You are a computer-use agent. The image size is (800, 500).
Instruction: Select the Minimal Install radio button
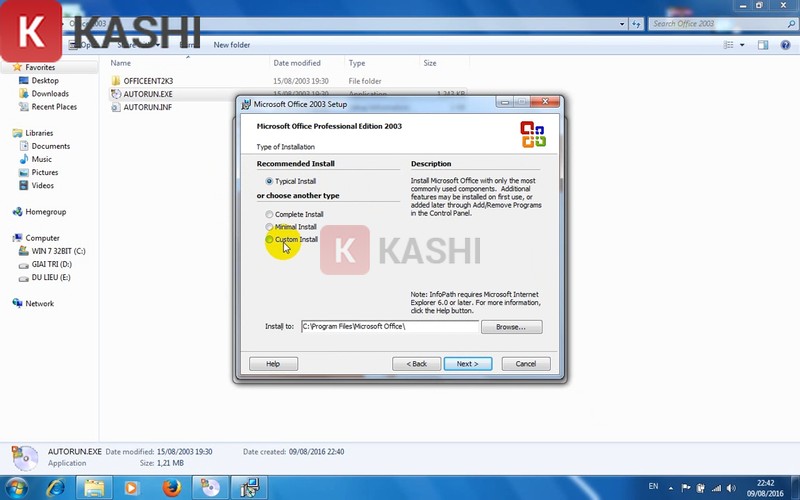point(269,227)
